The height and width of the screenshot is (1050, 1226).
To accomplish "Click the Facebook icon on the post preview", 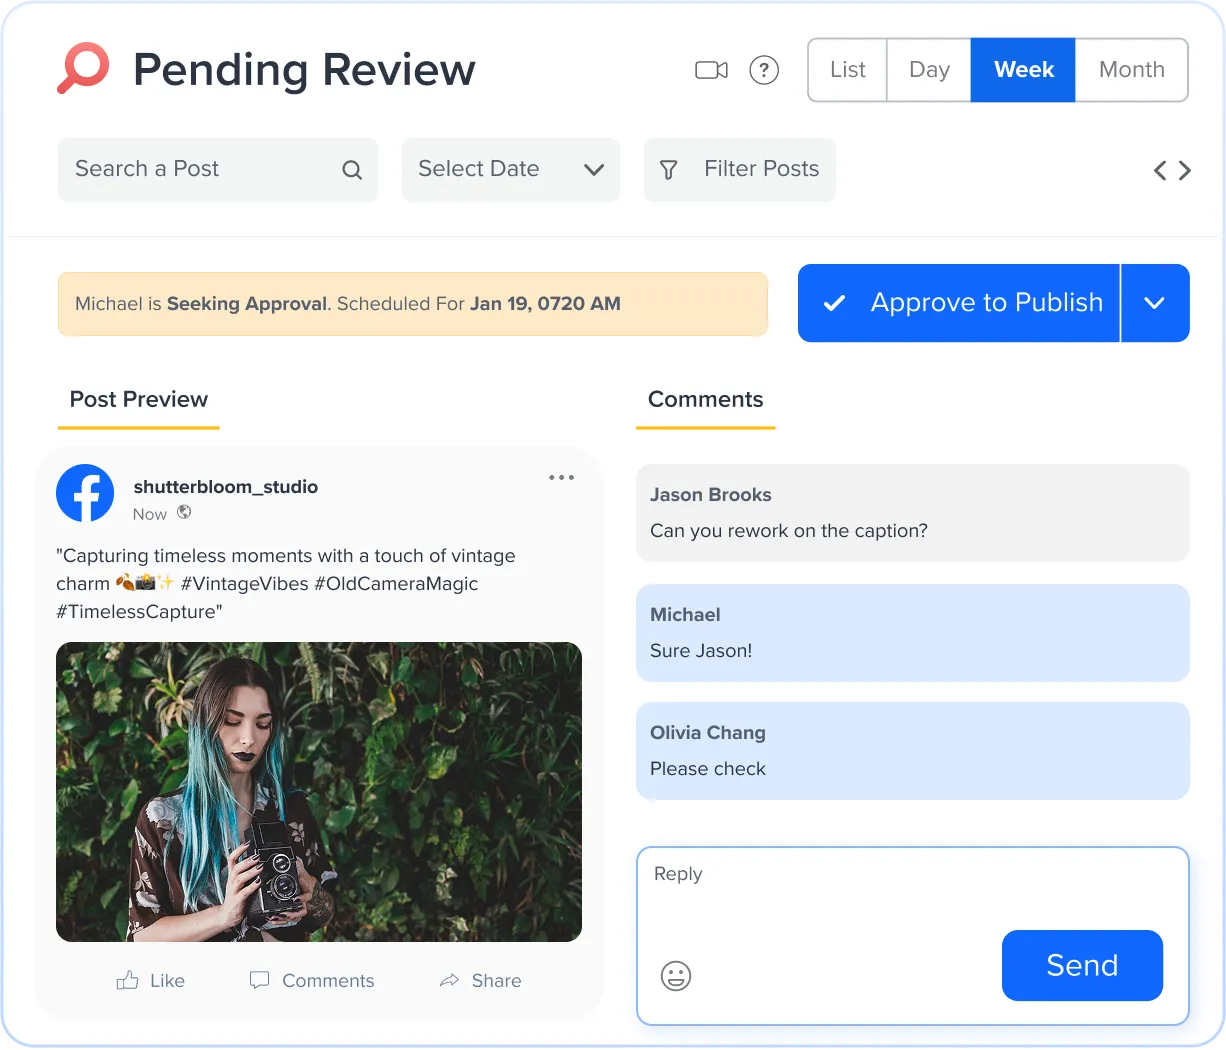I will (85, 493).
